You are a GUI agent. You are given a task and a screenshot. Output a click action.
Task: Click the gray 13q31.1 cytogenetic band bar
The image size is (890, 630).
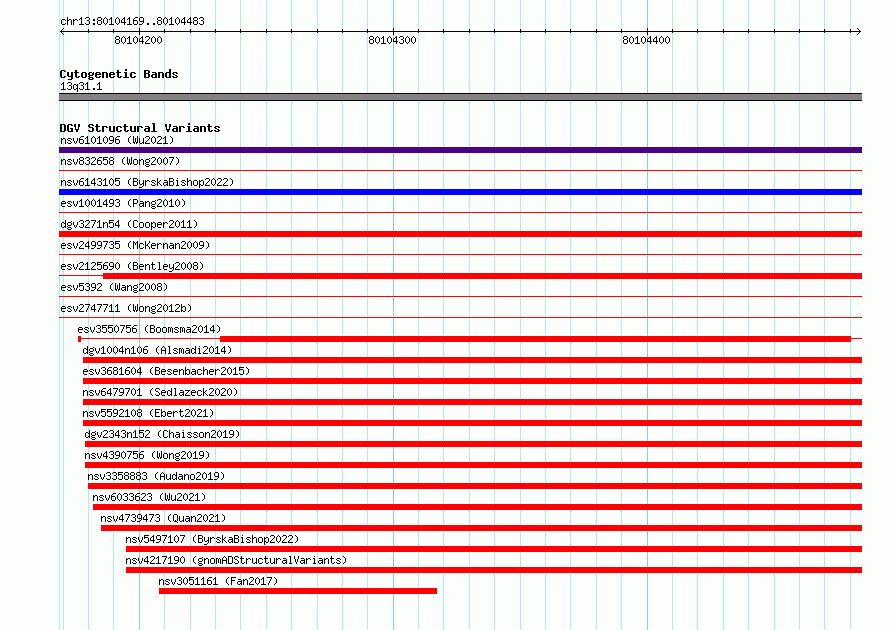click(x=460, y=97)
